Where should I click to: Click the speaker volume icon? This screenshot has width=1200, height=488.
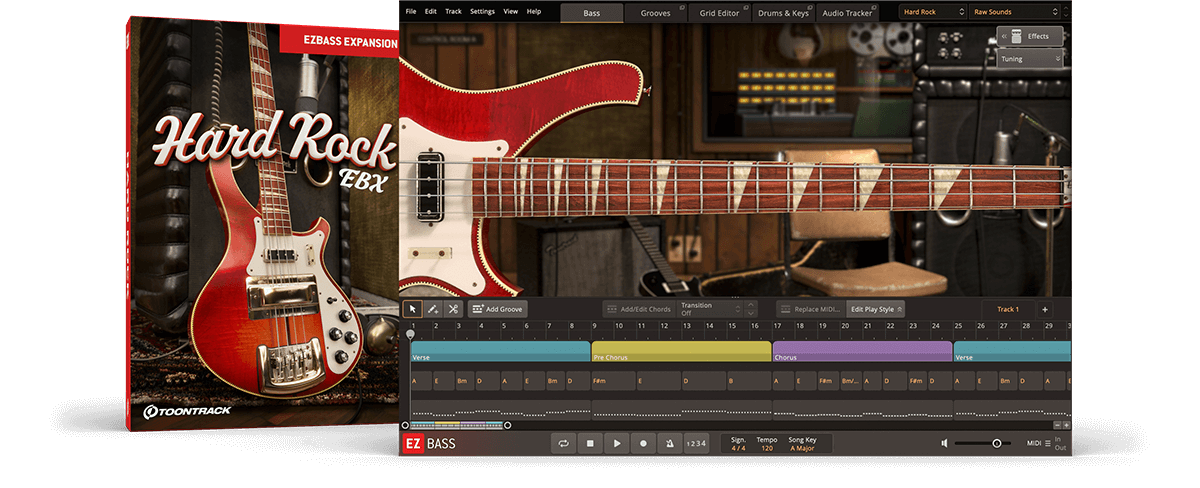(944, 443)
